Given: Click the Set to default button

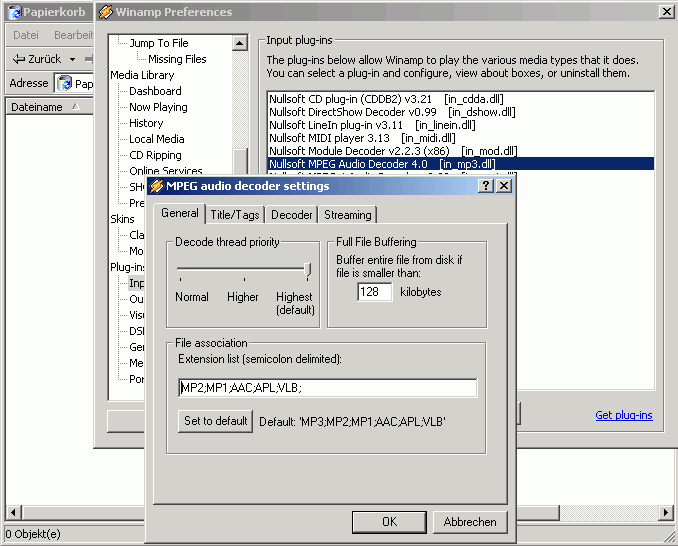Looking at the screenshot, I should (215, 421).
